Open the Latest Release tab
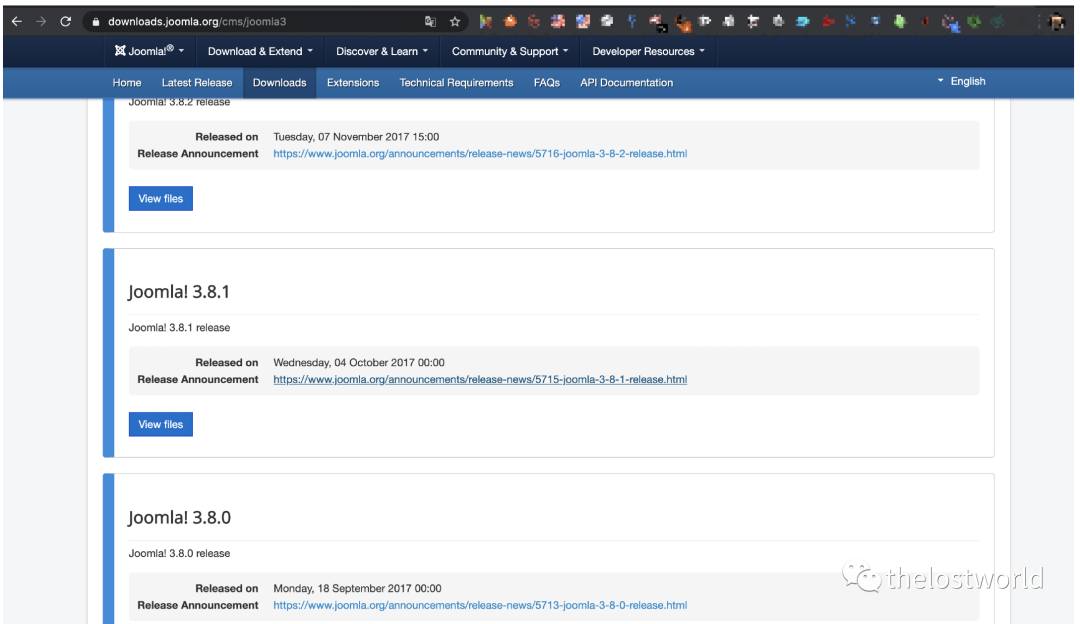This screenshot has height=624, width=1080. click(x=197, y=83)
